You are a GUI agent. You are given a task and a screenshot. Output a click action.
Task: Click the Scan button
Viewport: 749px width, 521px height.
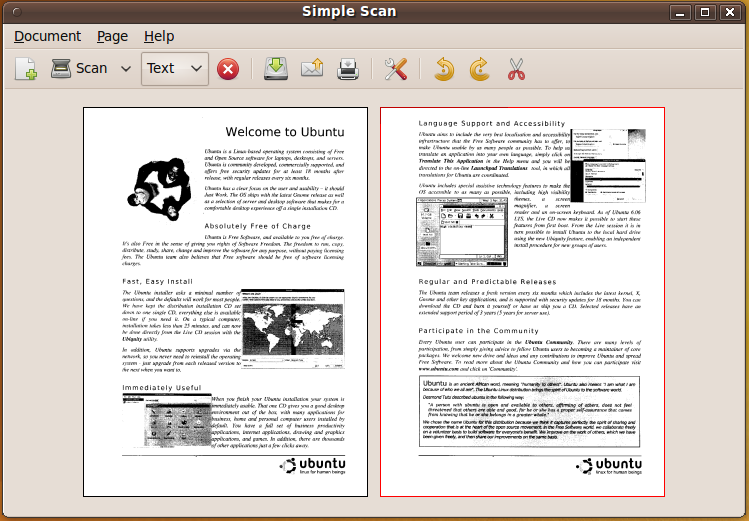pos(79,69)
